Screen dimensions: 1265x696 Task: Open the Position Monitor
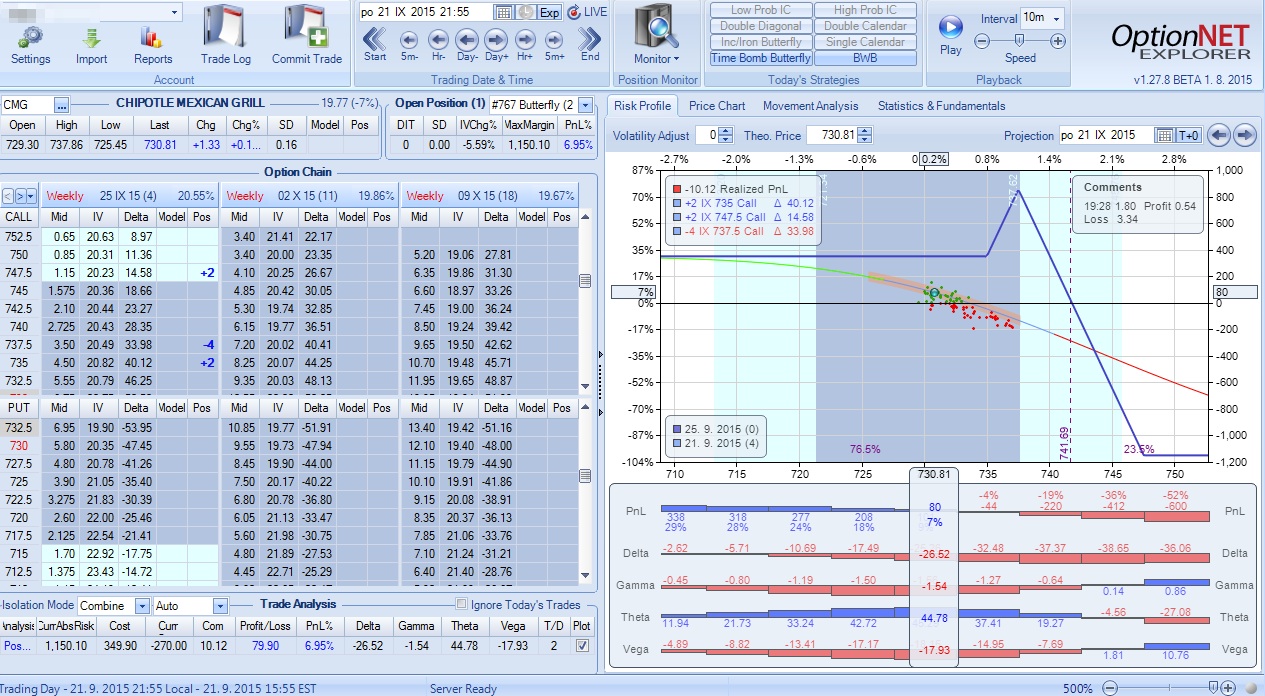[x=657, y=35]
